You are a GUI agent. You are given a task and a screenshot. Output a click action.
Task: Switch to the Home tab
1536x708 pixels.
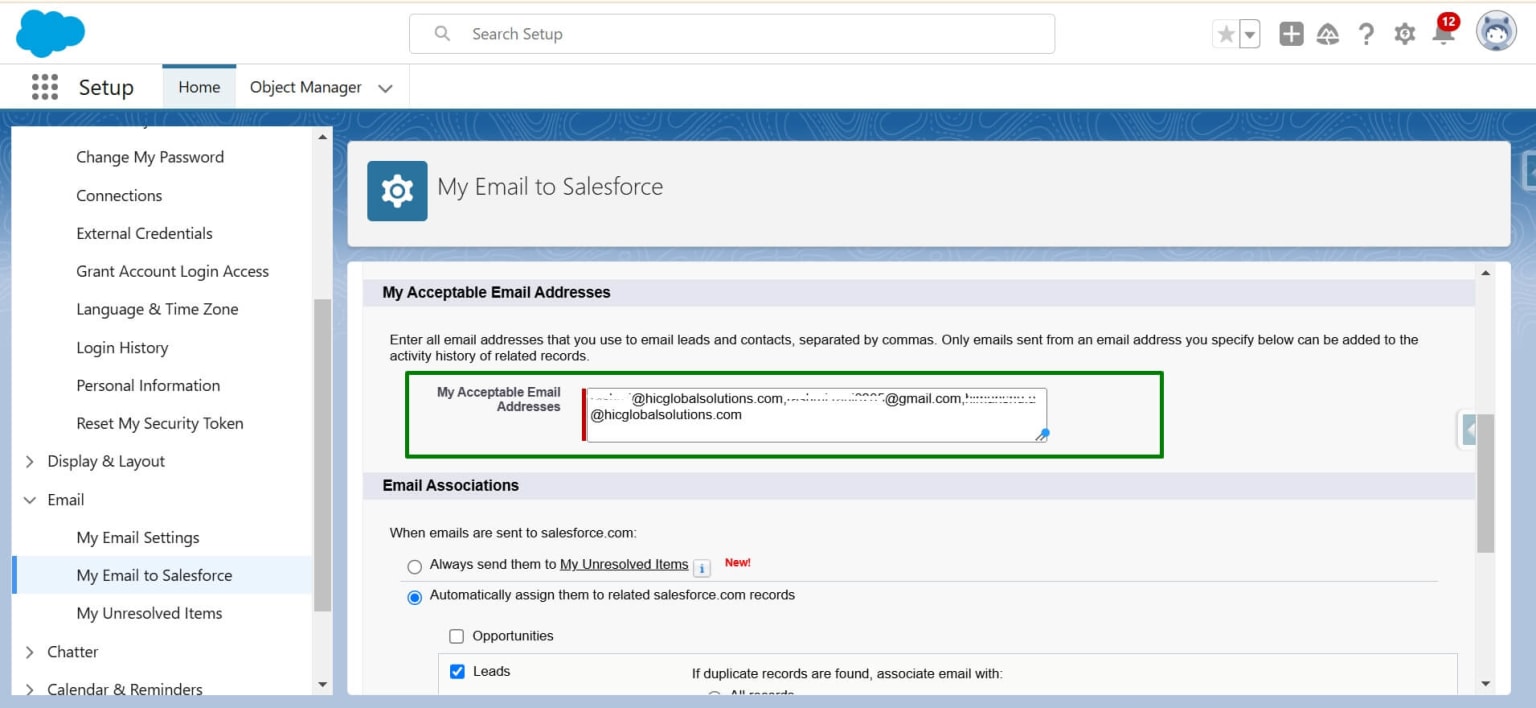[199, 87]
